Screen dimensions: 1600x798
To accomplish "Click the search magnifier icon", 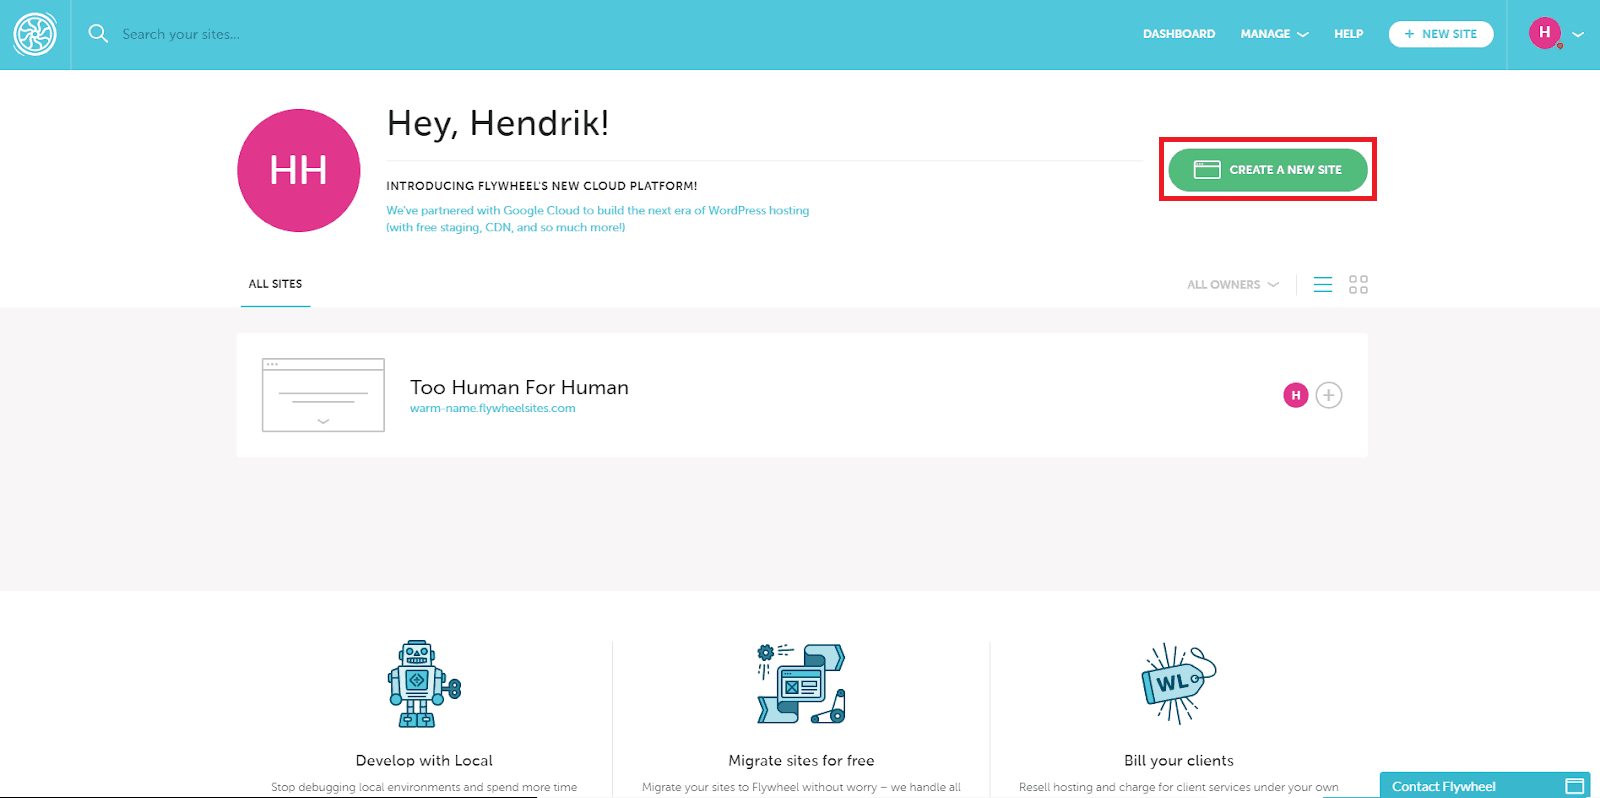I will 98,33.
